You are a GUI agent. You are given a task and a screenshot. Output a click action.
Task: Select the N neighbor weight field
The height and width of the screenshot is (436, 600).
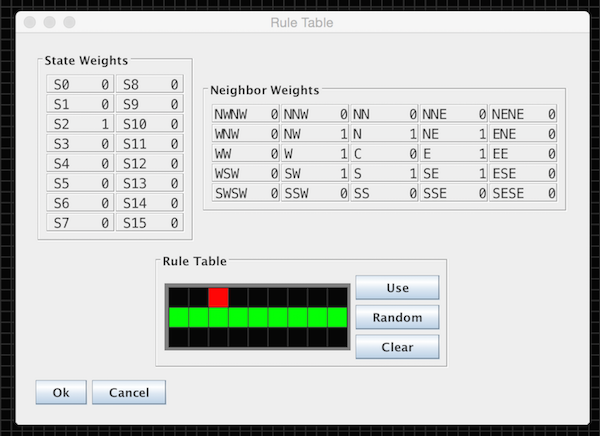click(384, 134)
